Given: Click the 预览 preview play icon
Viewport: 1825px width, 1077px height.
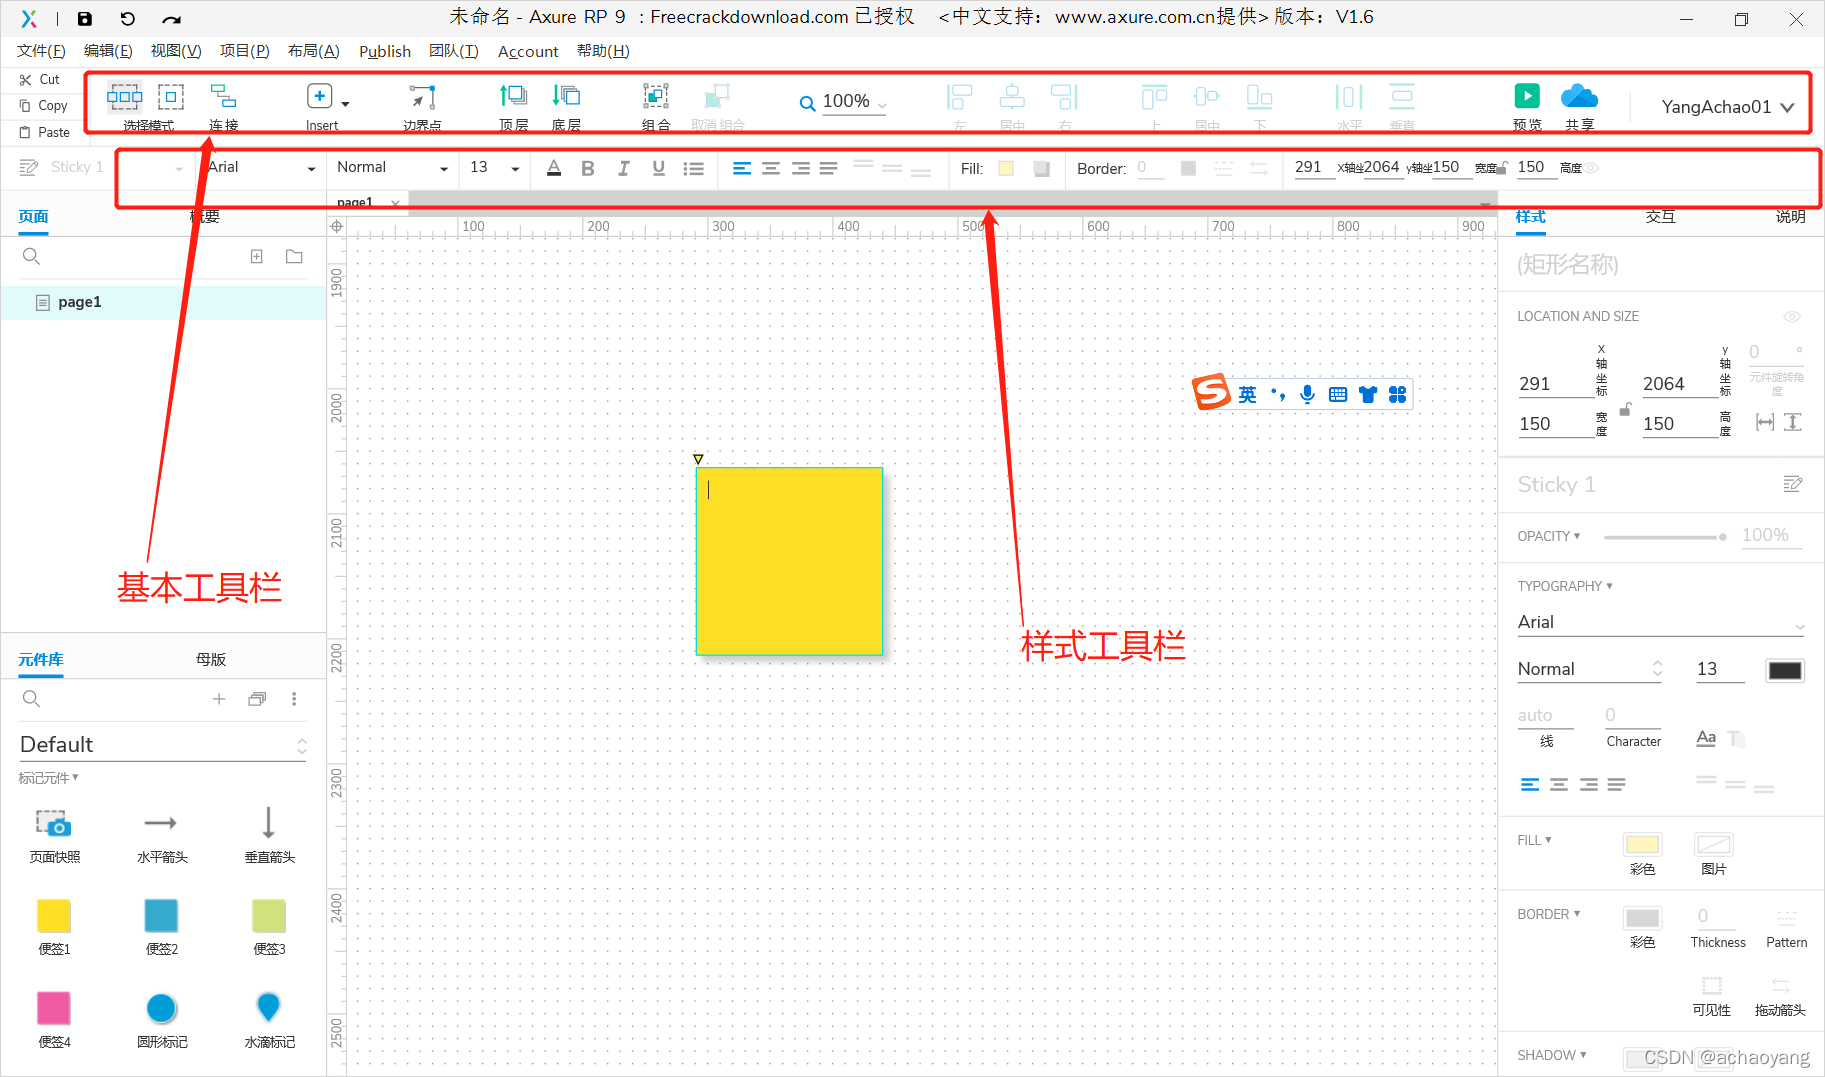Looking at the screenshot, I should [x=1527, y=96].
